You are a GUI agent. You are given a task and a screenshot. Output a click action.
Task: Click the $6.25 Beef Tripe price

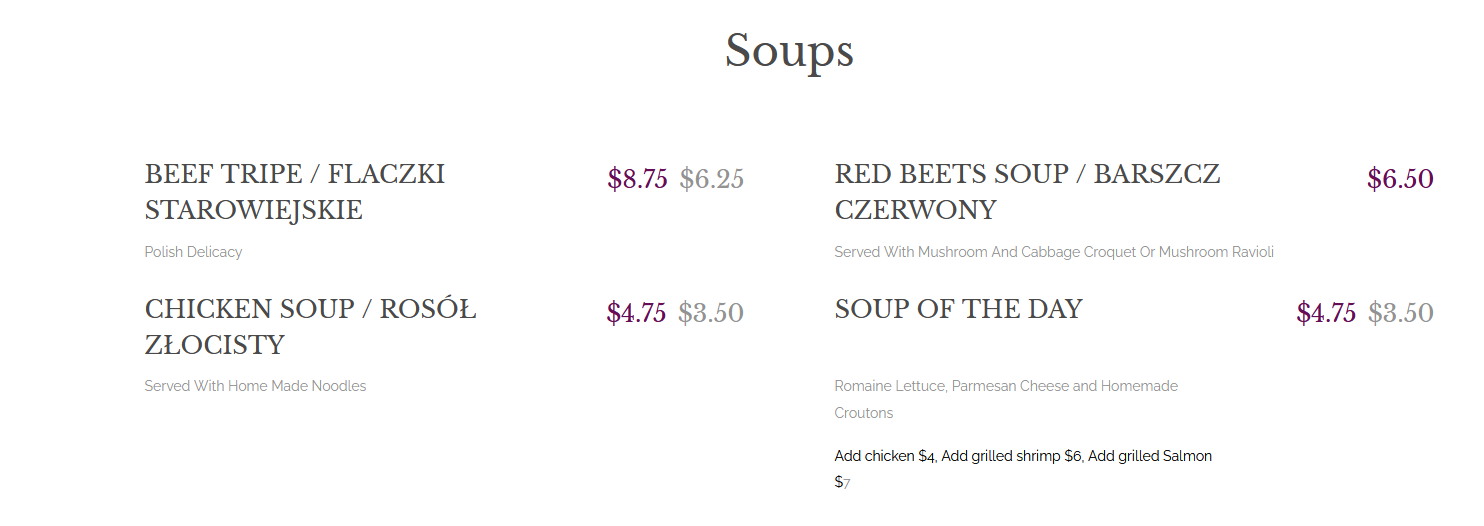click(711, 179)
